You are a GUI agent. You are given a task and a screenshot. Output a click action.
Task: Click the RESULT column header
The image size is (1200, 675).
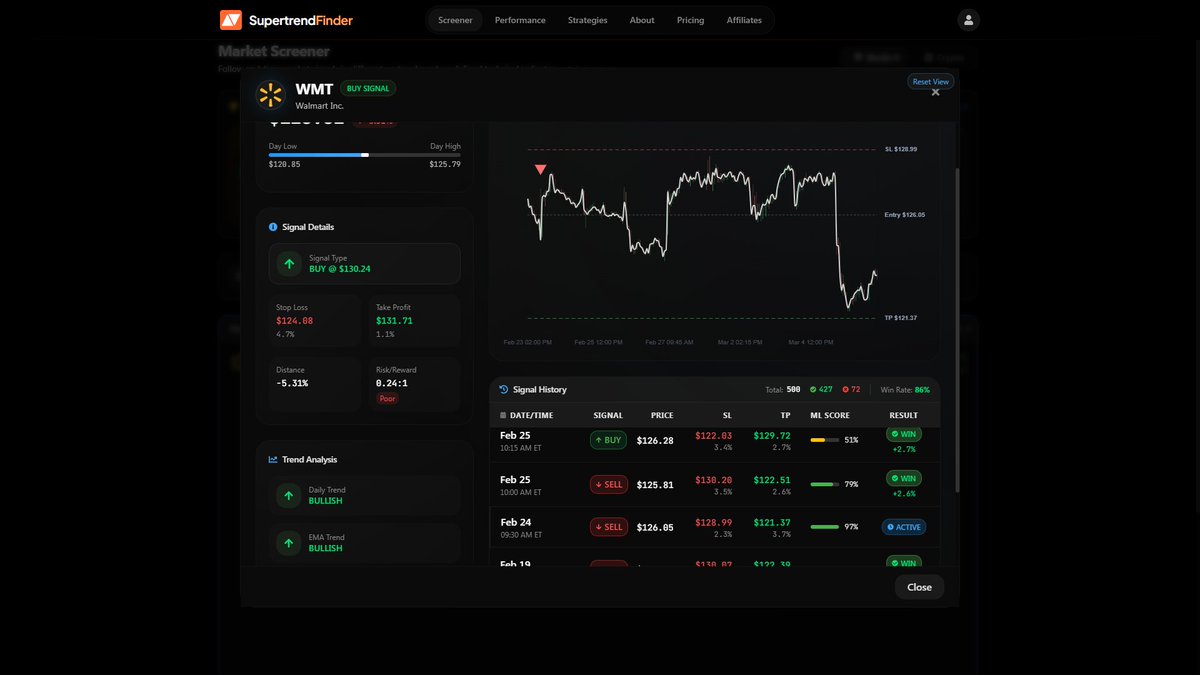903,415
